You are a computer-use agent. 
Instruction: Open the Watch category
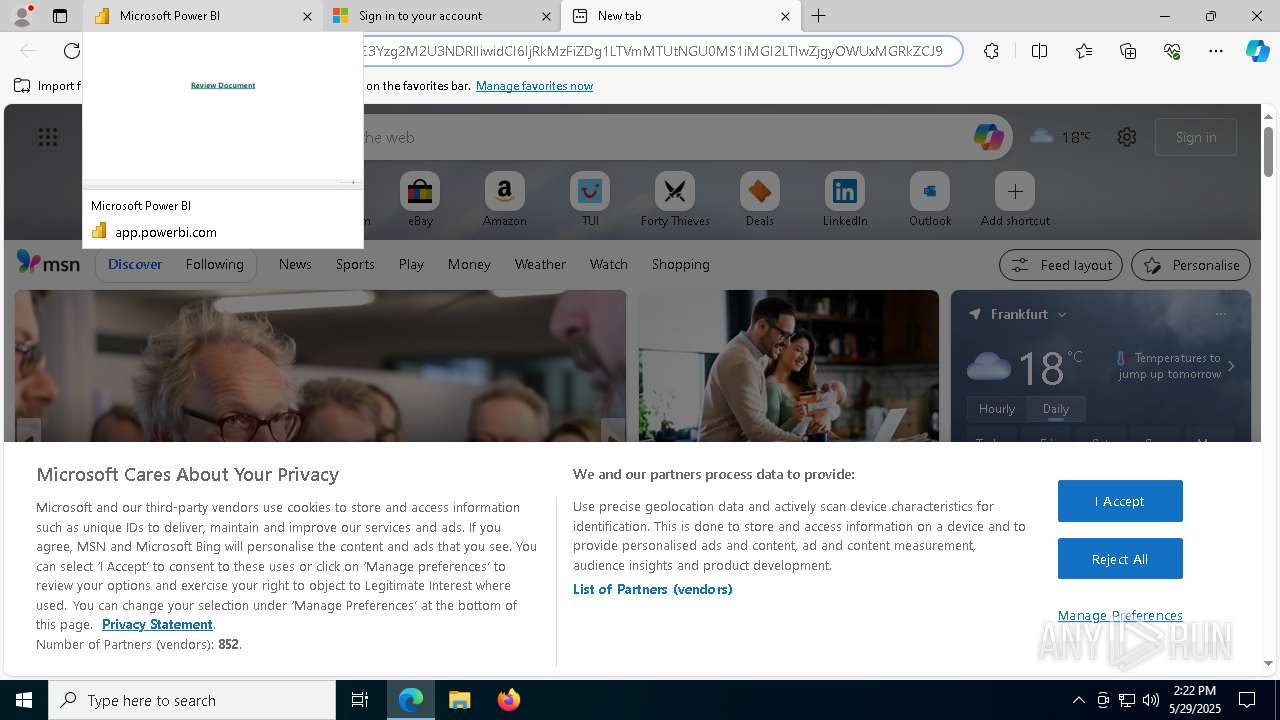pos(608,264)
